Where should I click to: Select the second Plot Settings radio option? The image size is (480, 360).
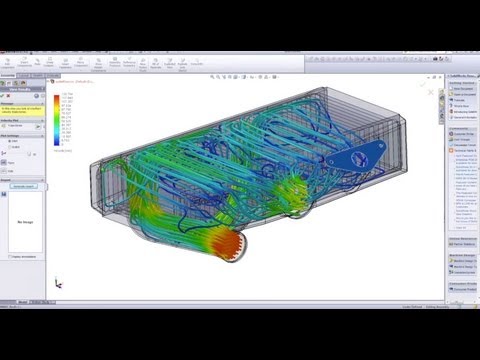[x=10, y=147]
